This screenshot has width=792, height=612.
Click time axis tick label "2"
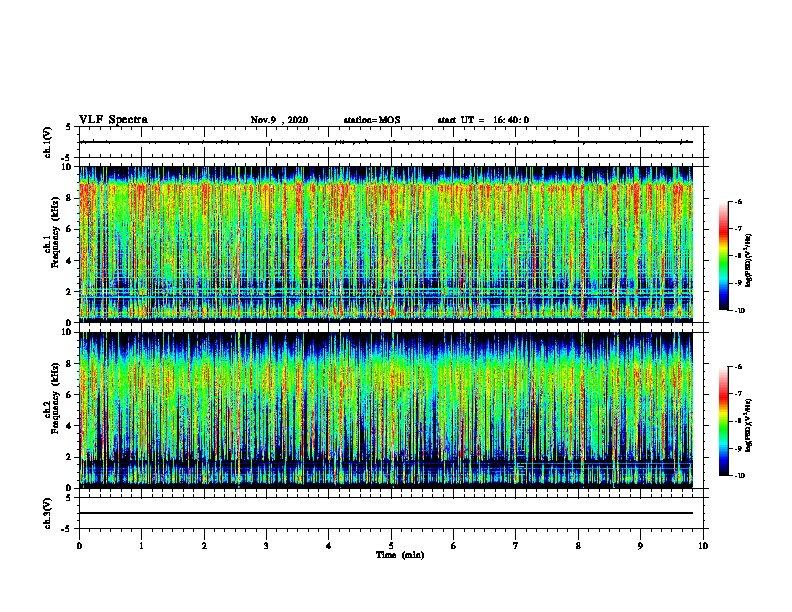(x=204, y=546)
